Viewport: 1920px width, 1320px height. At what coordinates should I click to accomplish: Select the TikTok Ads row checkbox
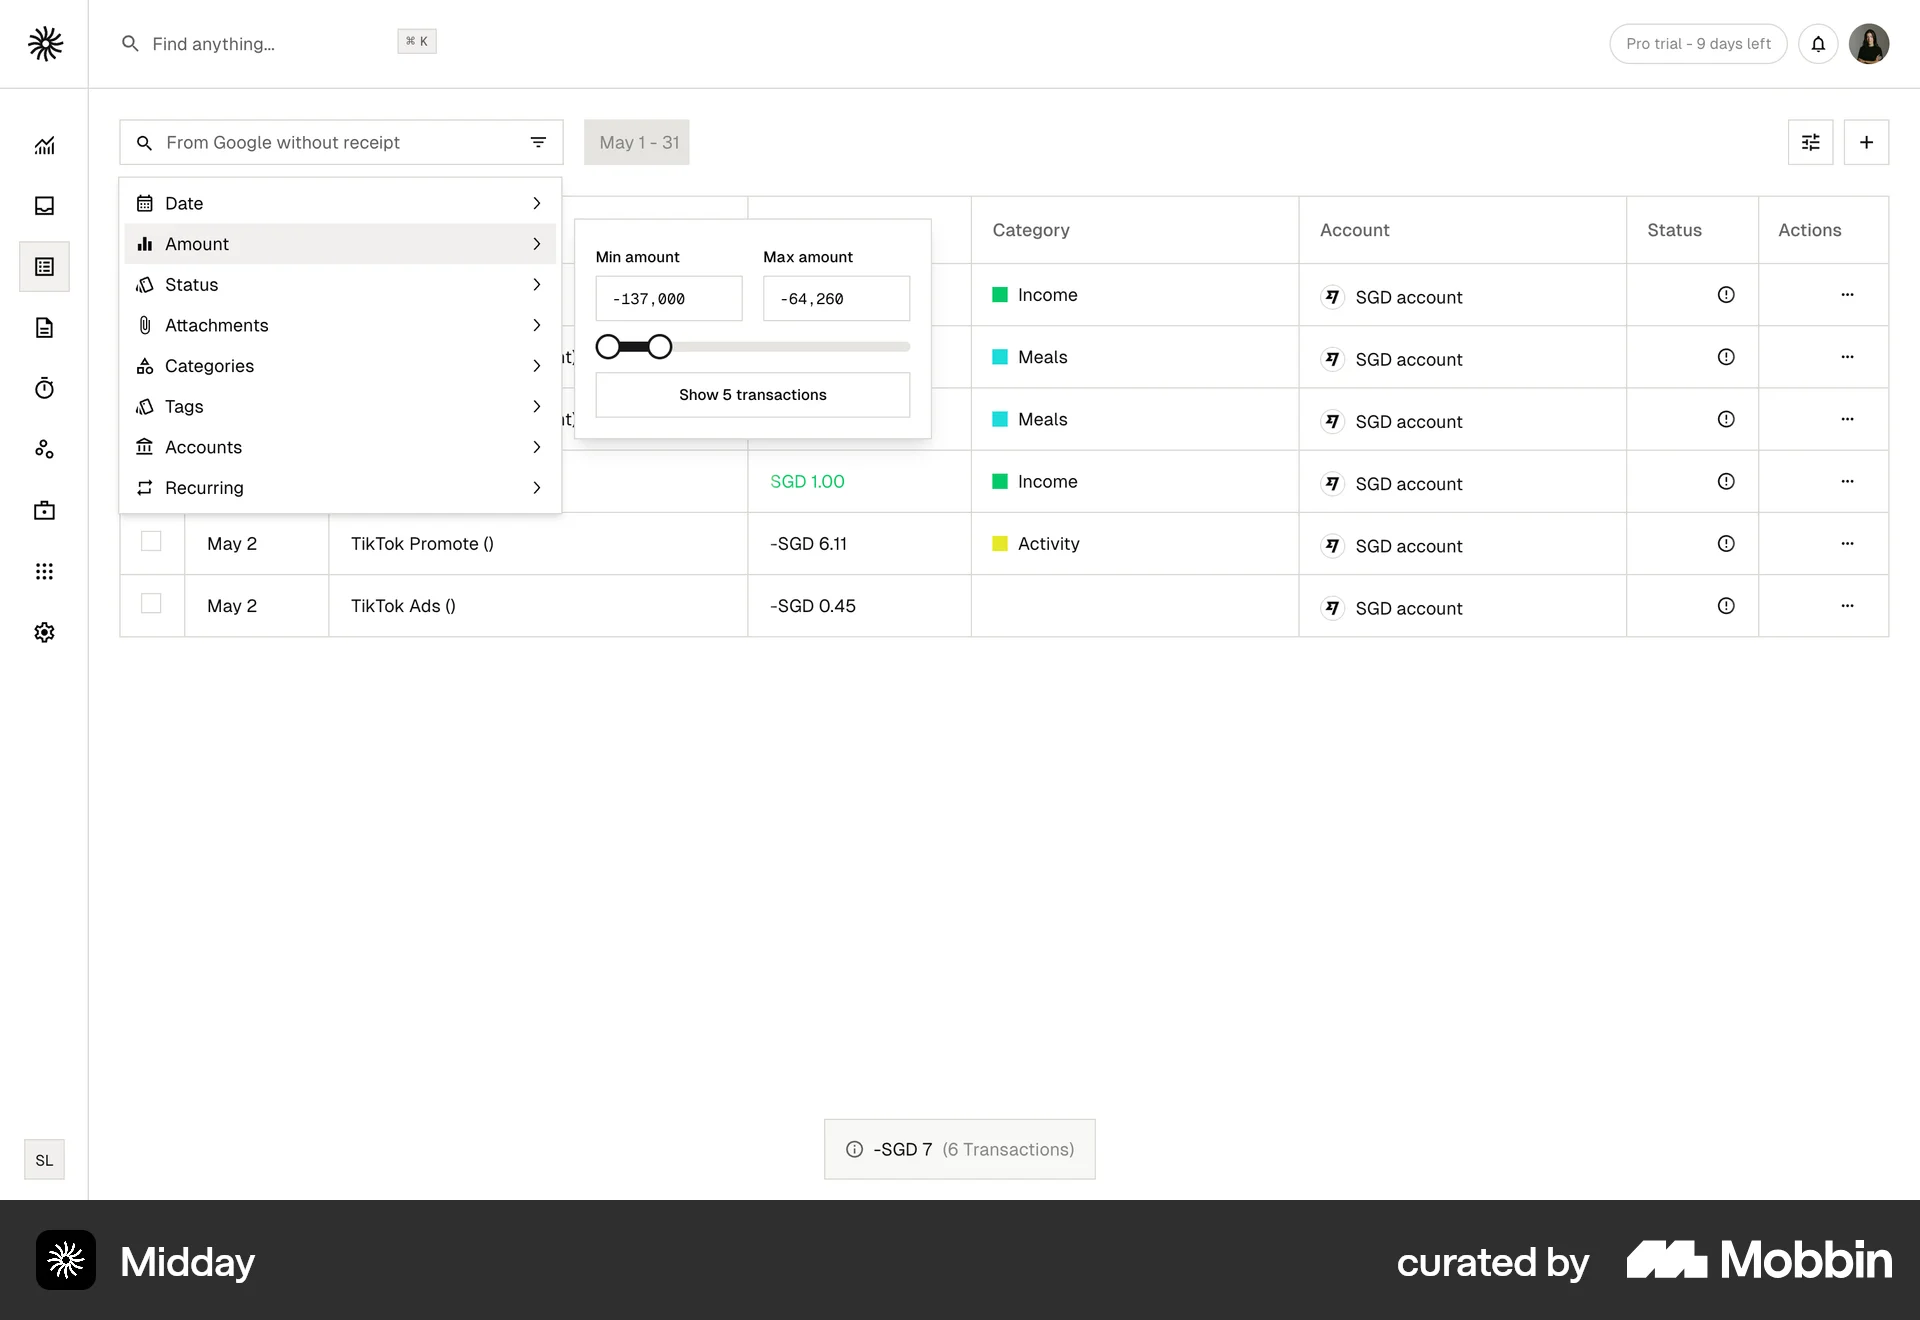151,603
